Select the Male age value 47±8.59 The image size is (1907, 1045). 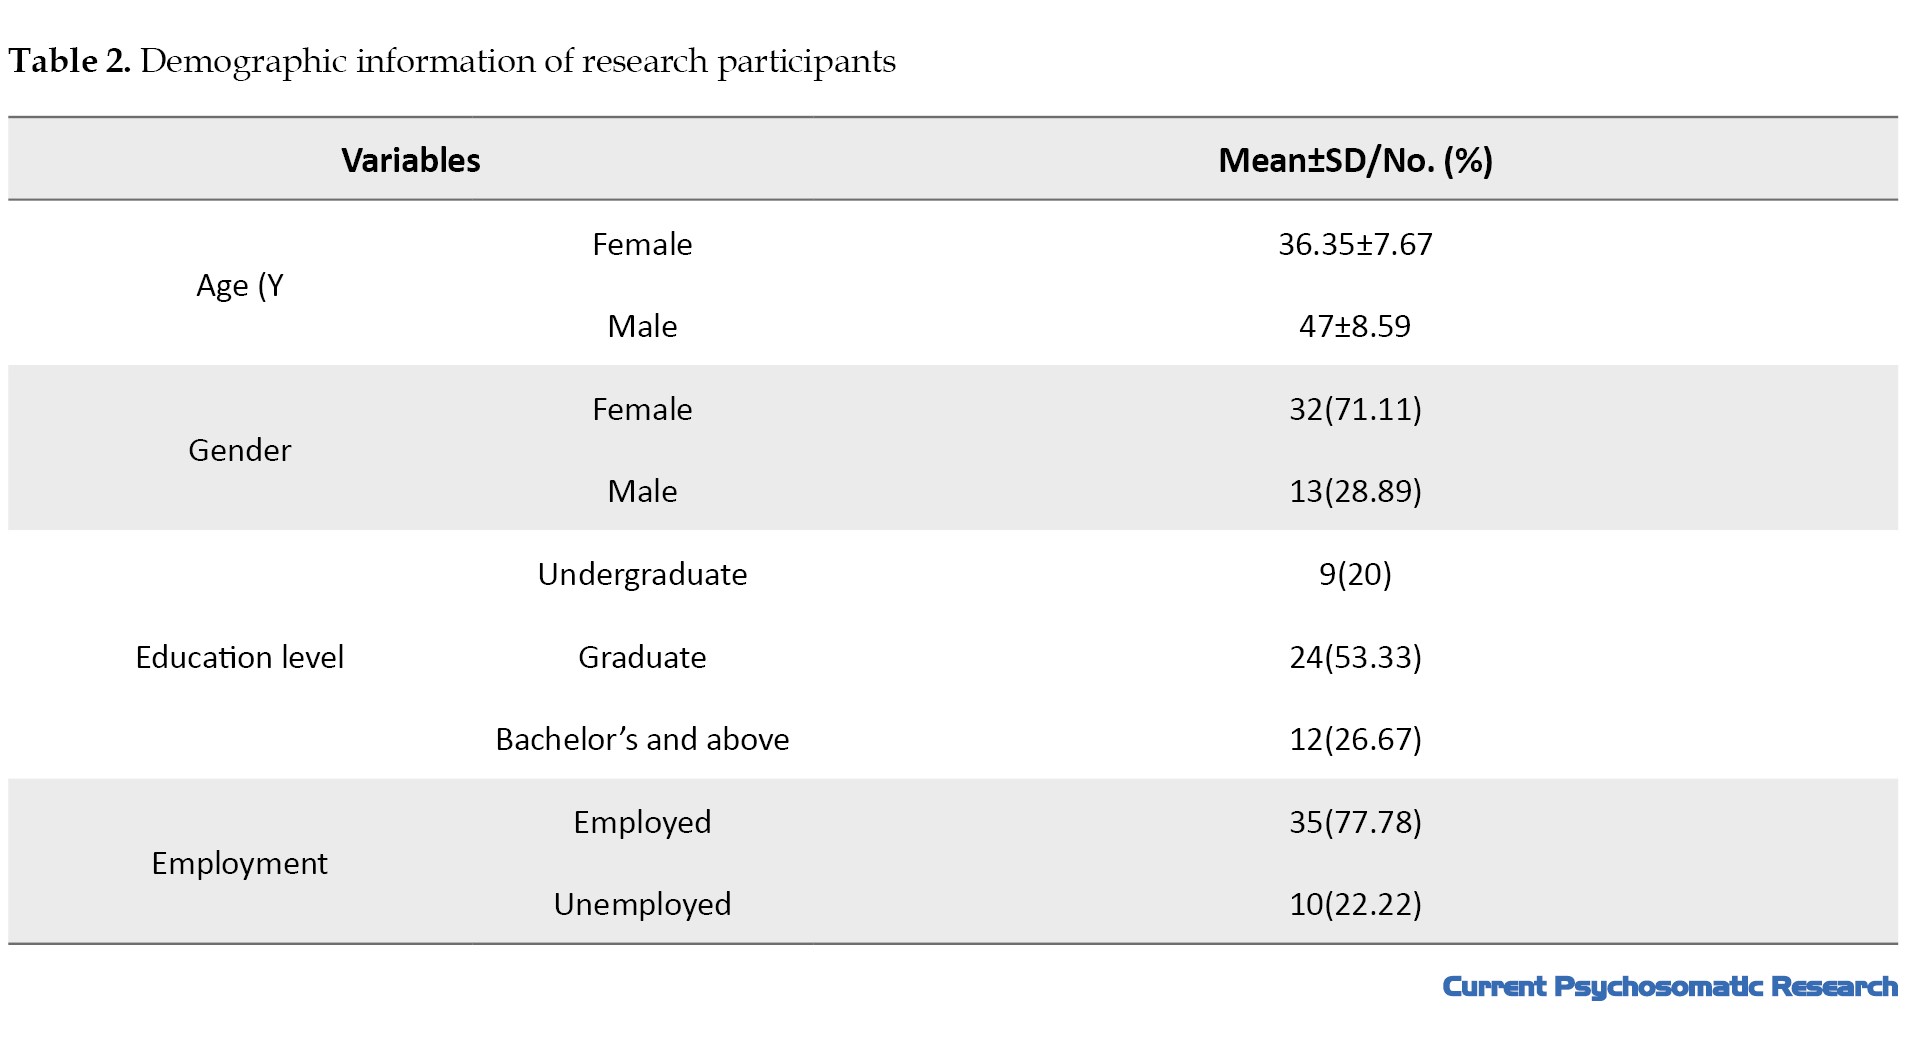(1355, 326)
